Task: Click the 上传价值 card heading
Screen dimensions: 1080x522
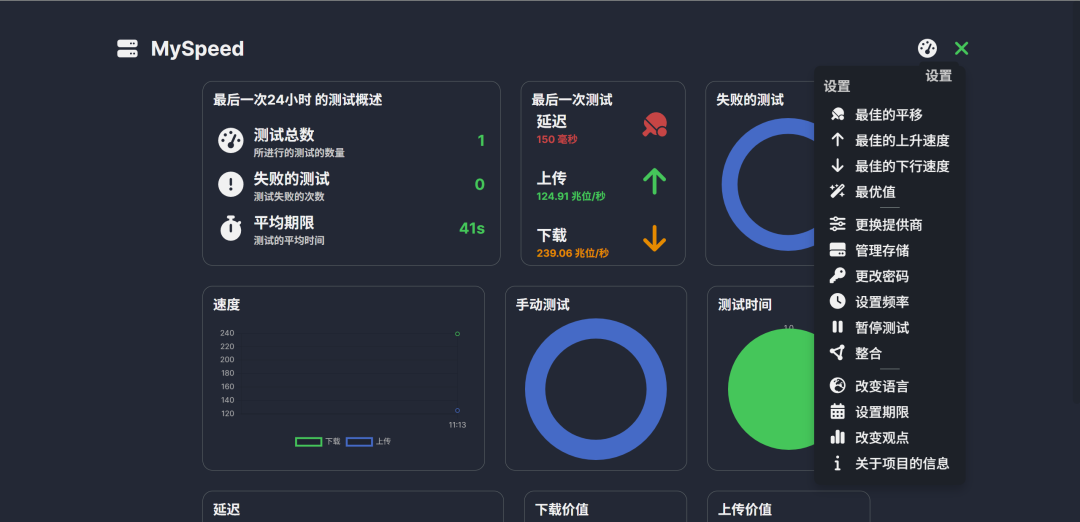Action: click(x=745, y=510)
